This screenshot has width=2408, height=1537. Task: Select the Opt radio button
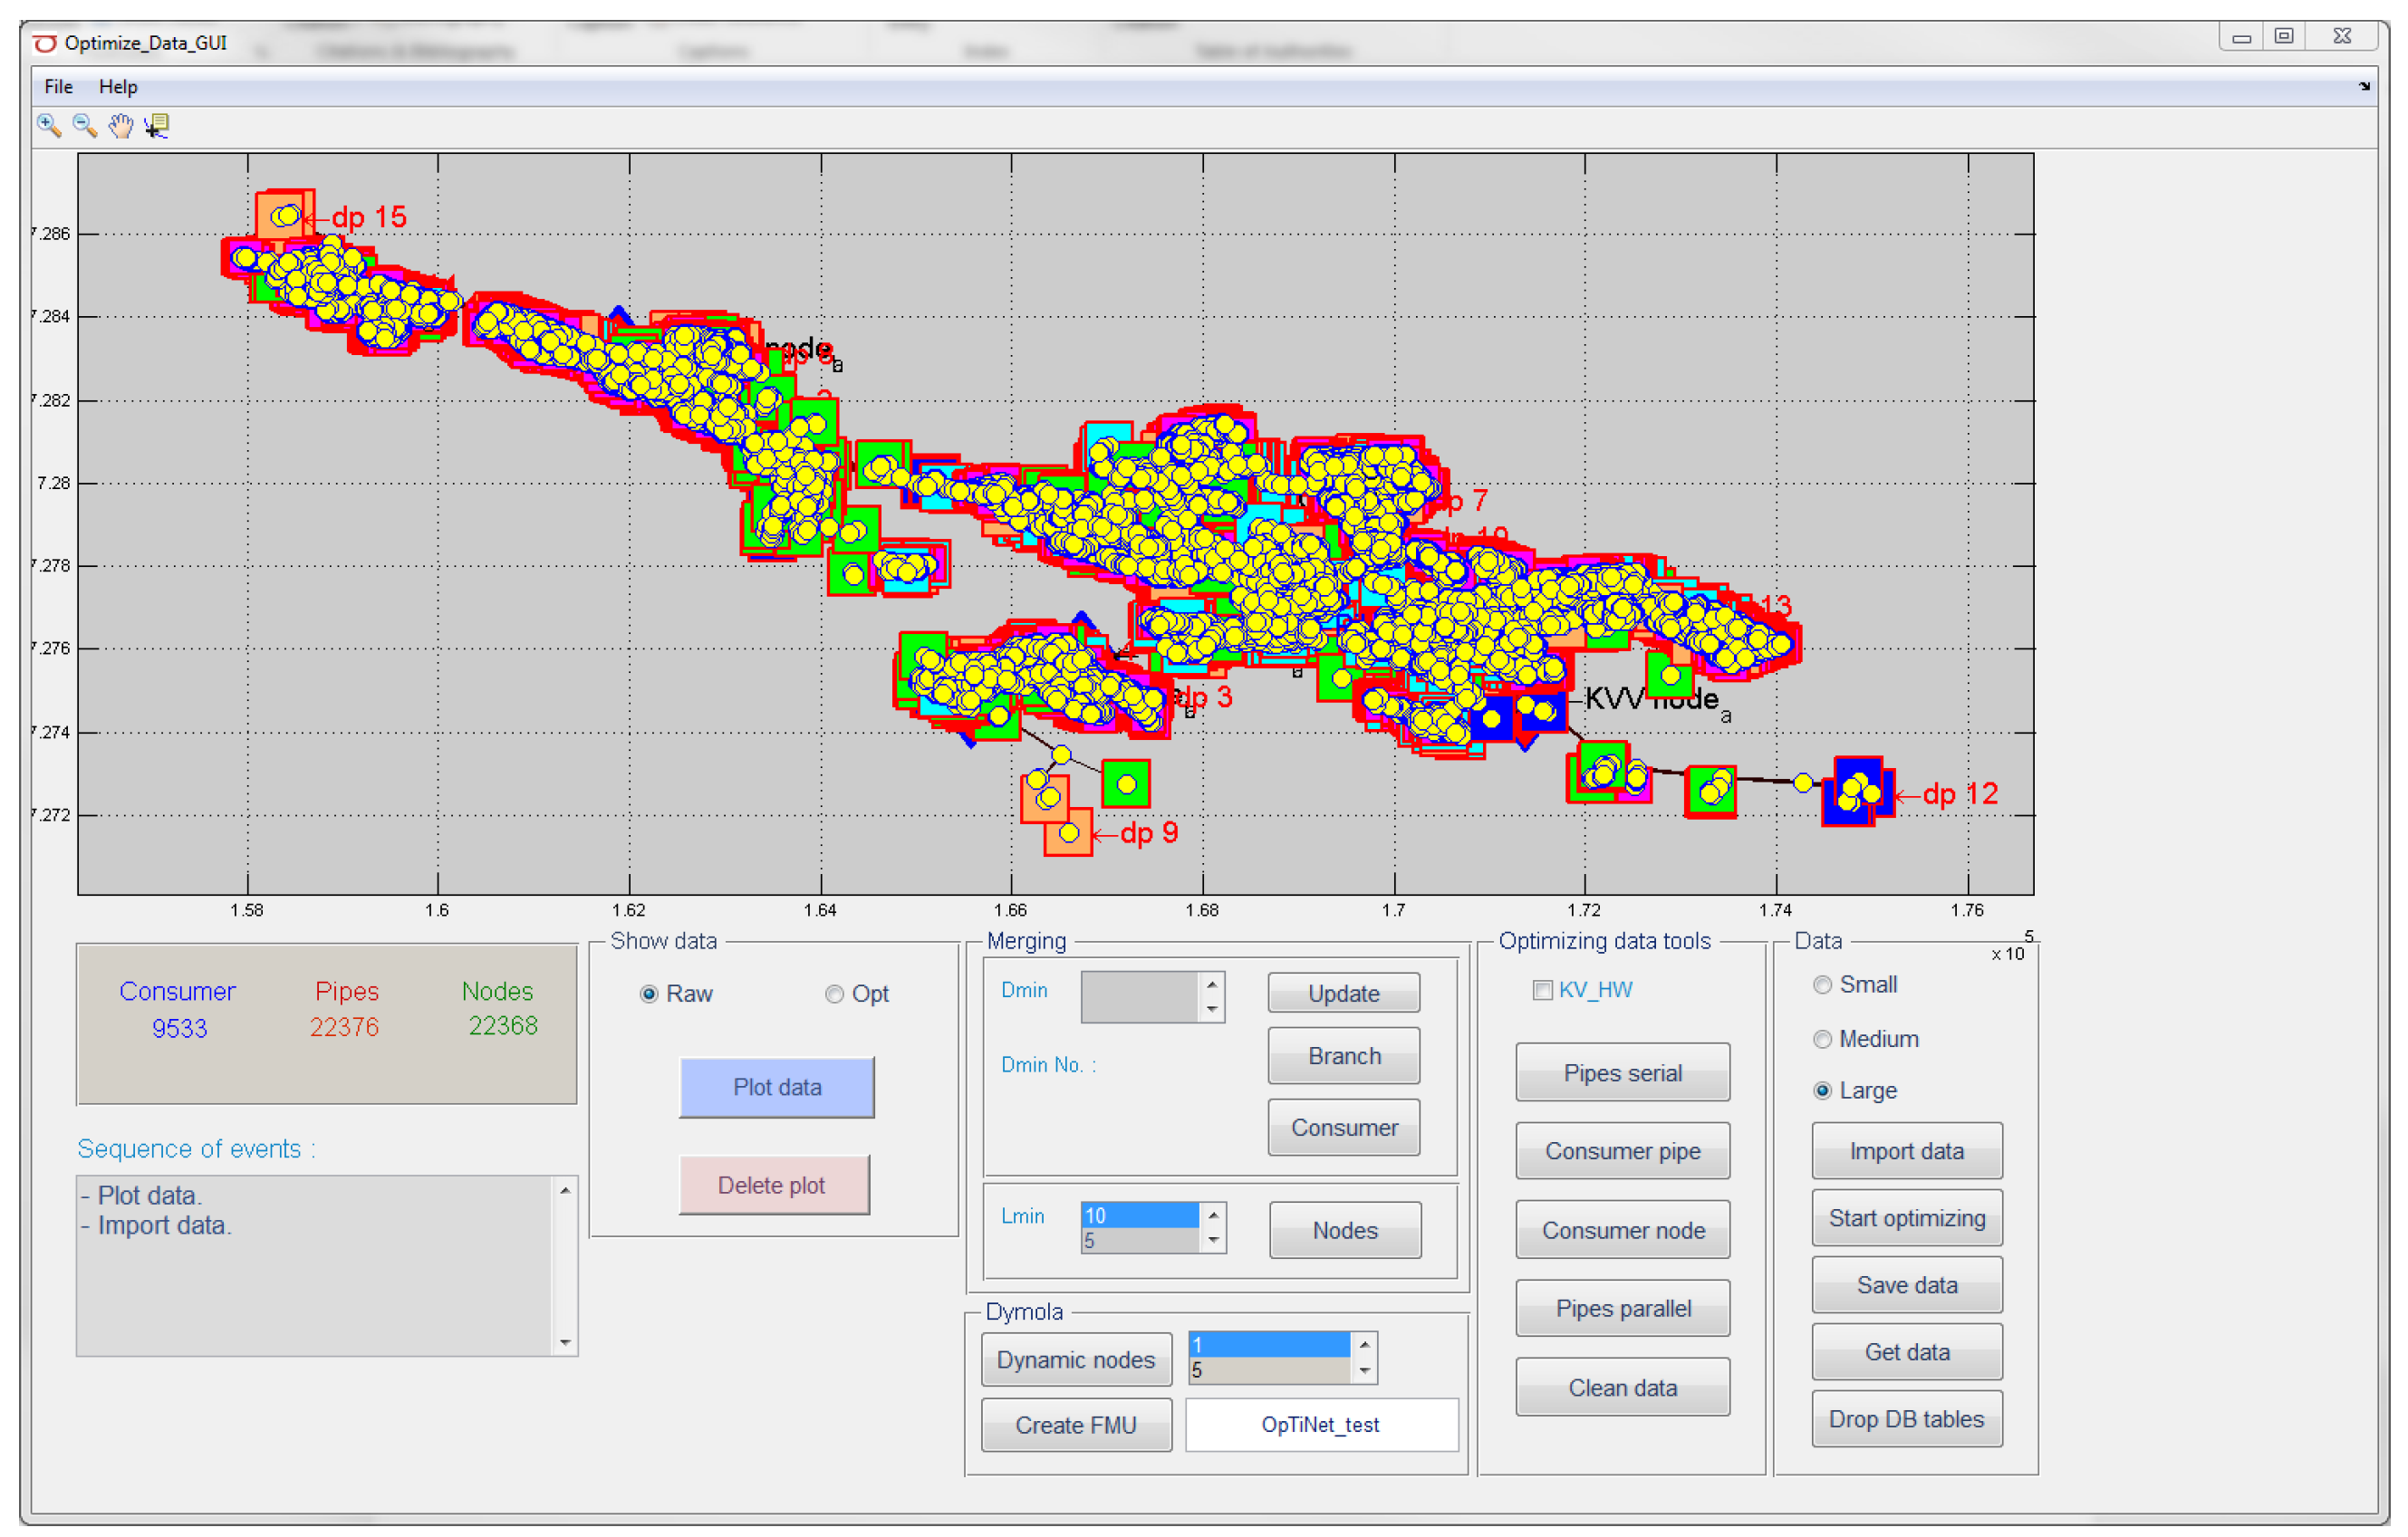tap(834, 994)
